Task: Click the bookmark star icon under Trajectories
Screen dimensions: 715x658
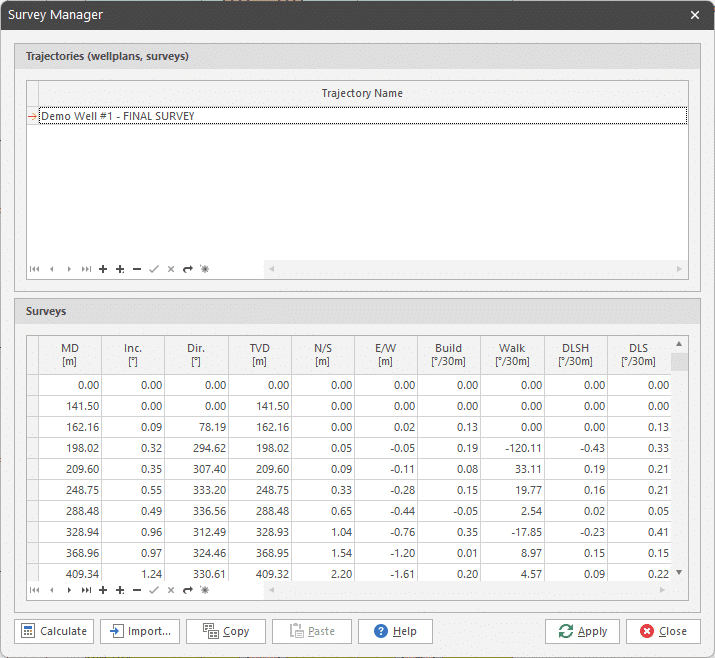Action: [204, 269]
